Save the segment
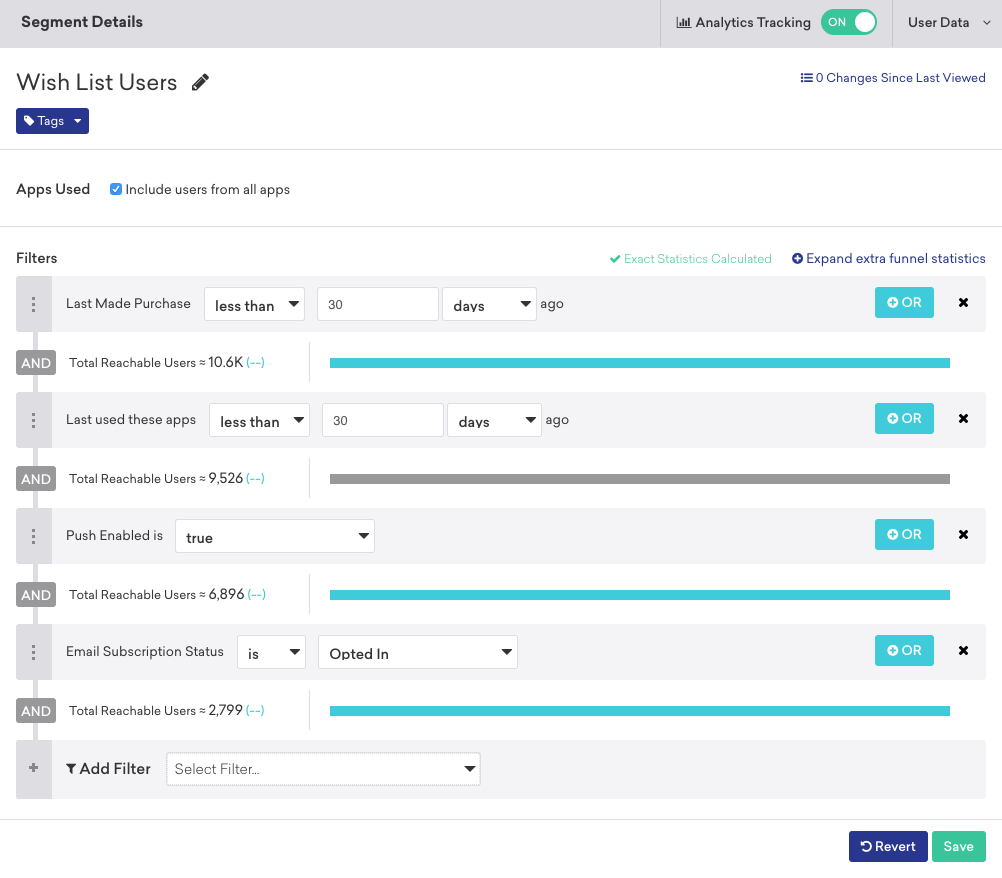Screen dimensions: 1002x878 pyautogui.click(x=959, y=847)
